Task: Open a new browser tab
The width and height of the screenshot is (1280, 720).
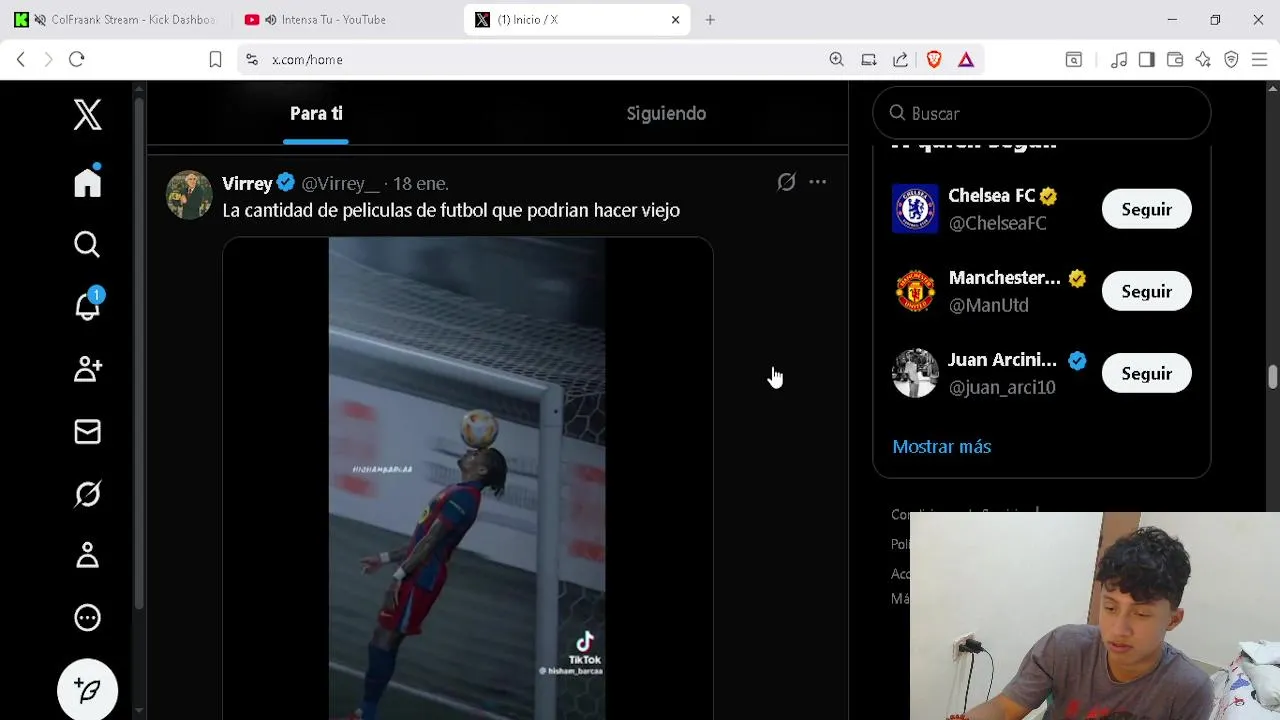Action: tap(710, 20)
